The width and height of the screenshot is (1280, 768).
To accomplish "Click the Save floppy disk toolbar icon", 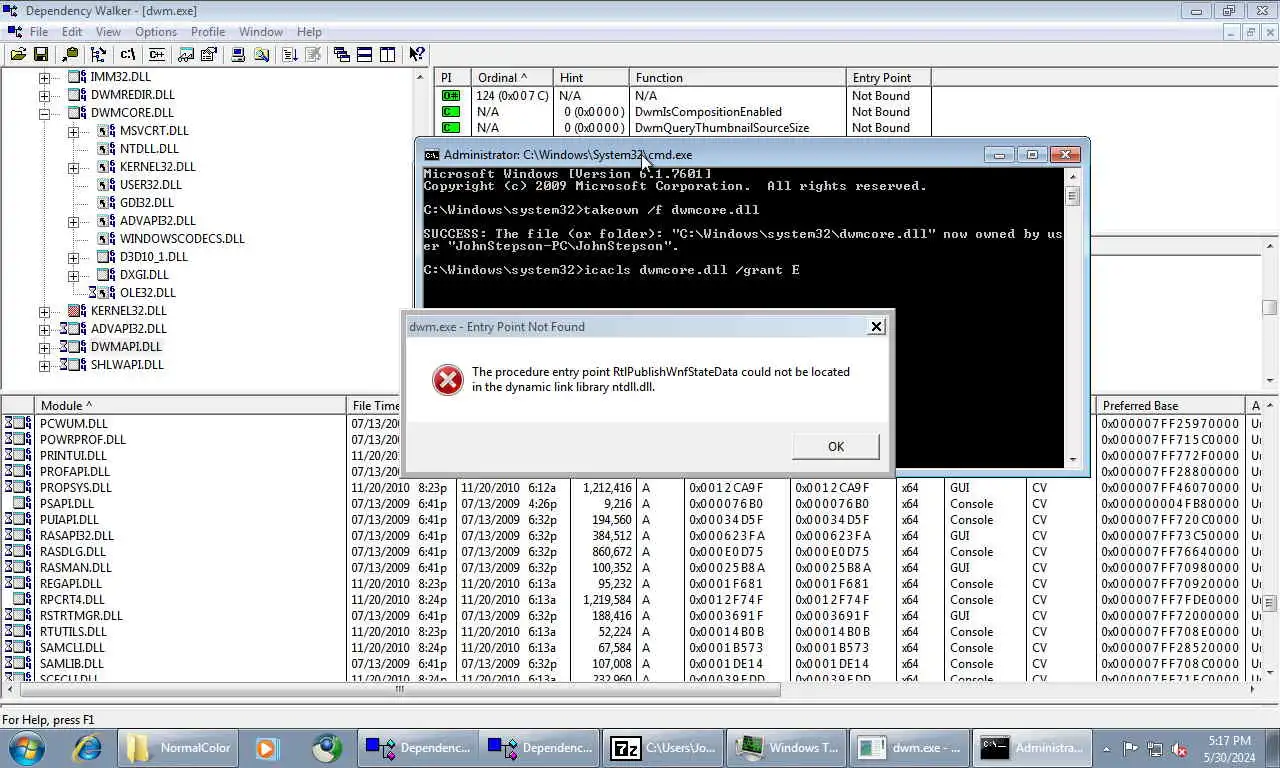I will 41,54.
